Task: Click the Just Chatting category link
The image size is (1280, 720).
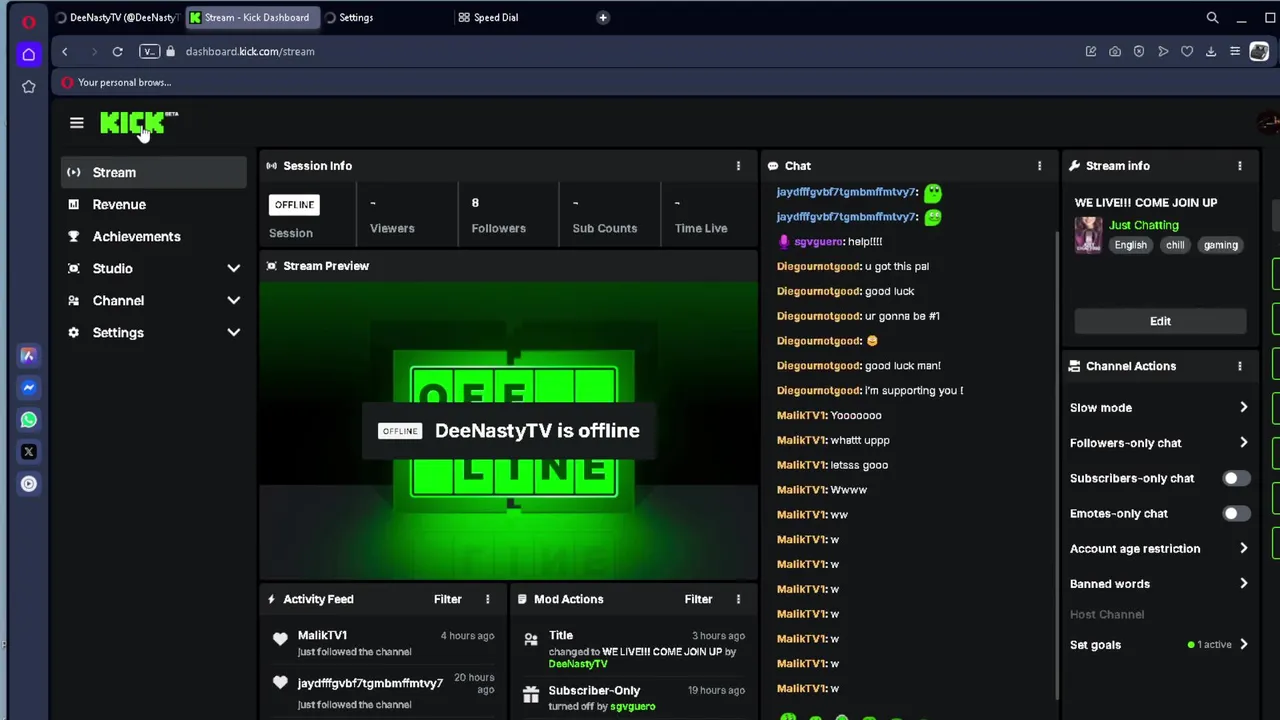Action: pos(1144,225)
